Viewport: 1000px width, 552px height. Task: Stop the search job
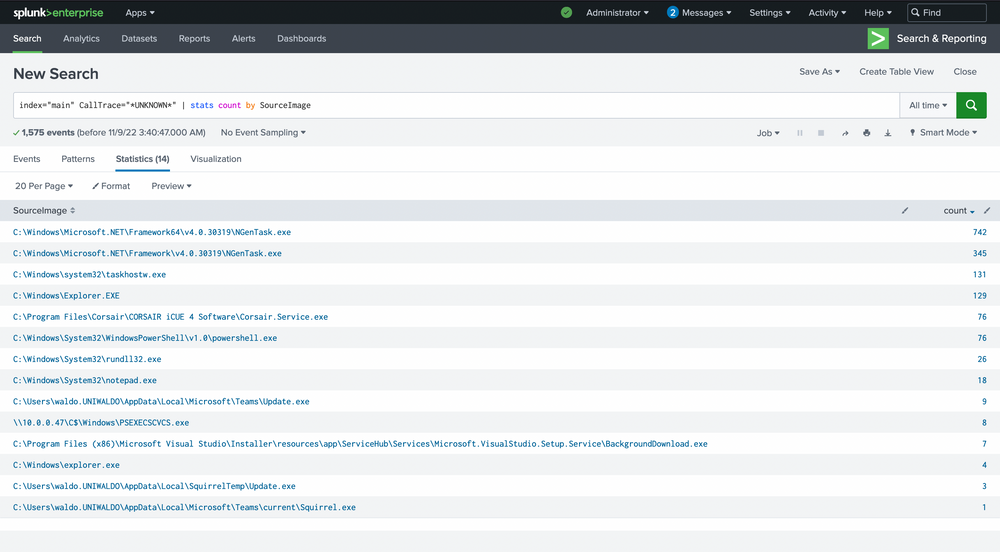tap(821, 133)
